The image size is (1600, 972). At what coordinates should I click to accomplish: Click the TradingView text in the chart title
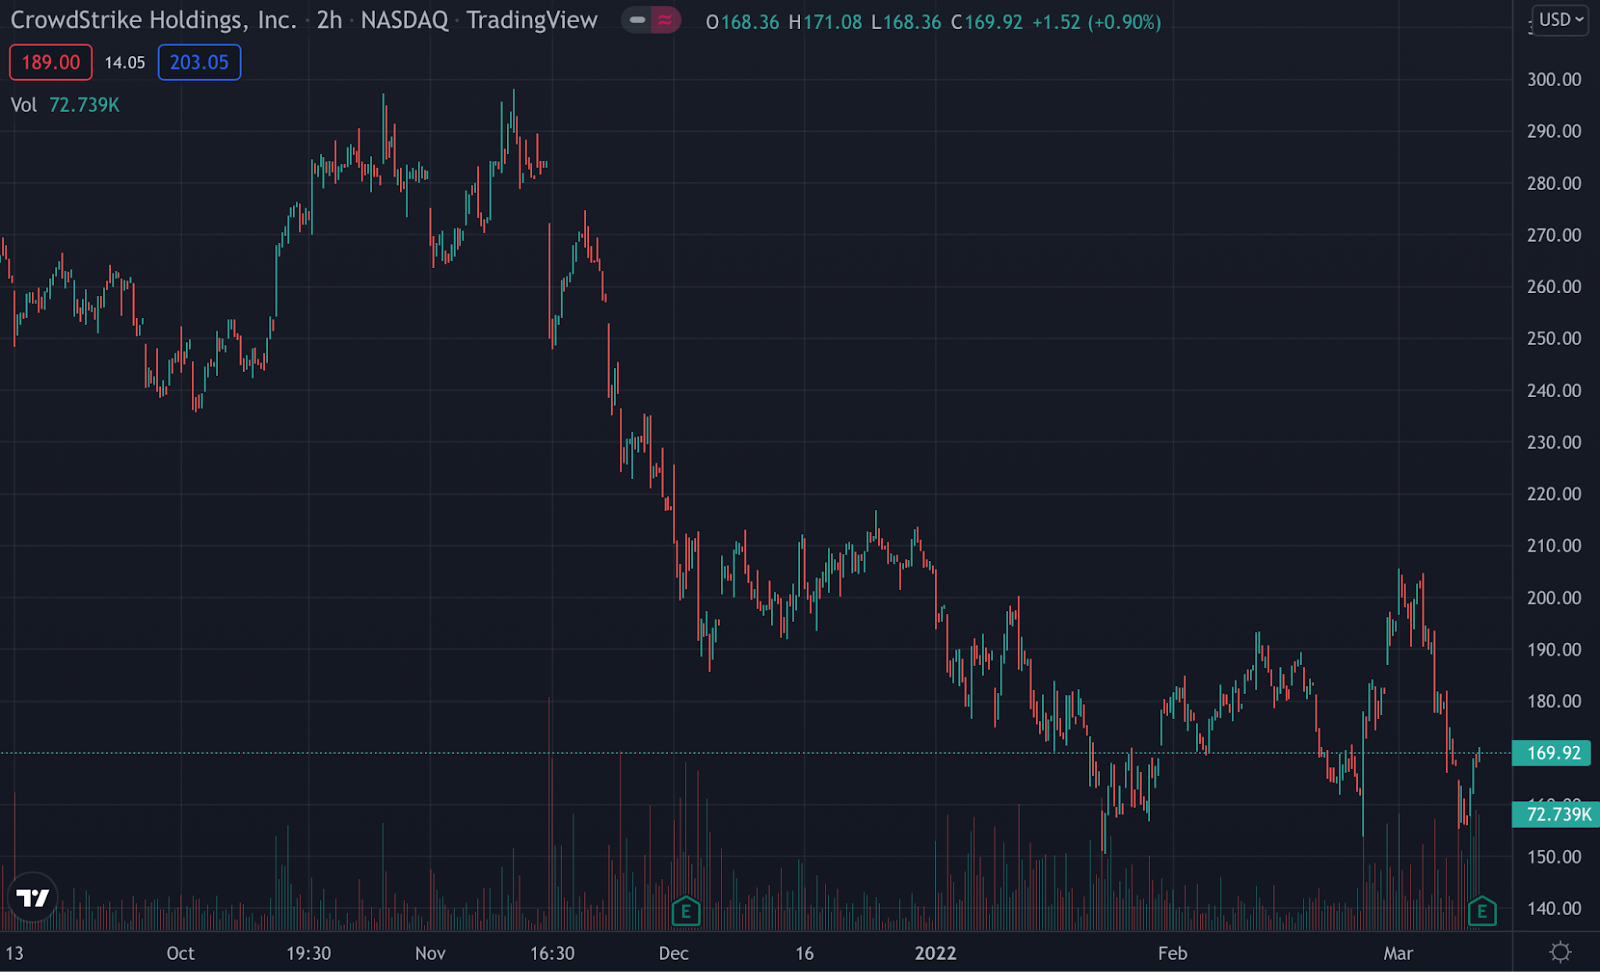coord(532,20)
